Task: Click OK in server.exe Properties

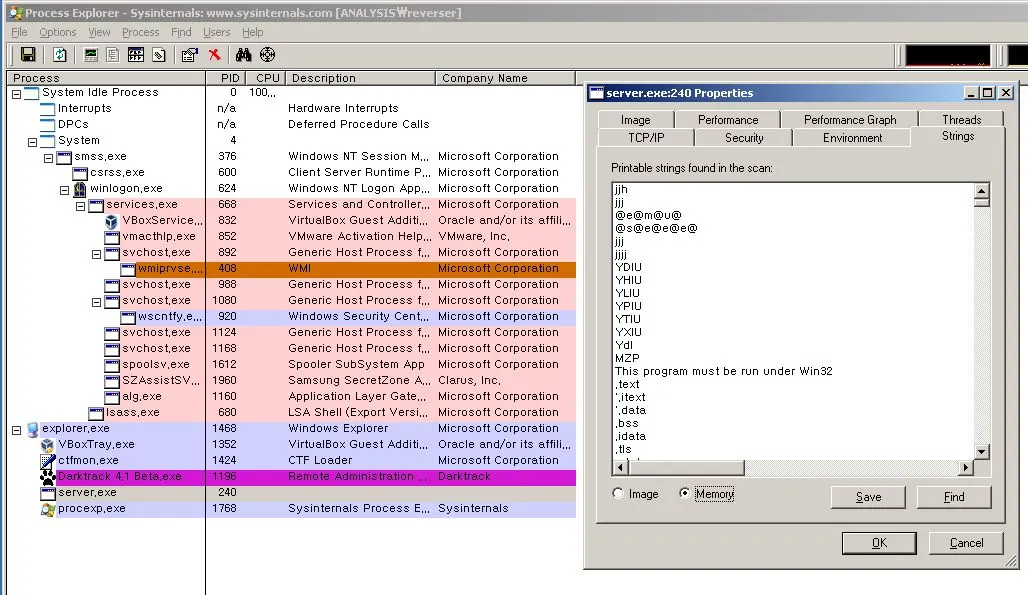Action: coord(879,543)
